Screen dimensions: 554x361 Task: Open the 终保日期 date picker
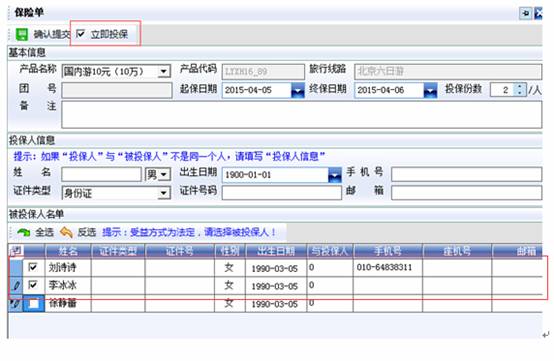point(430,90)
